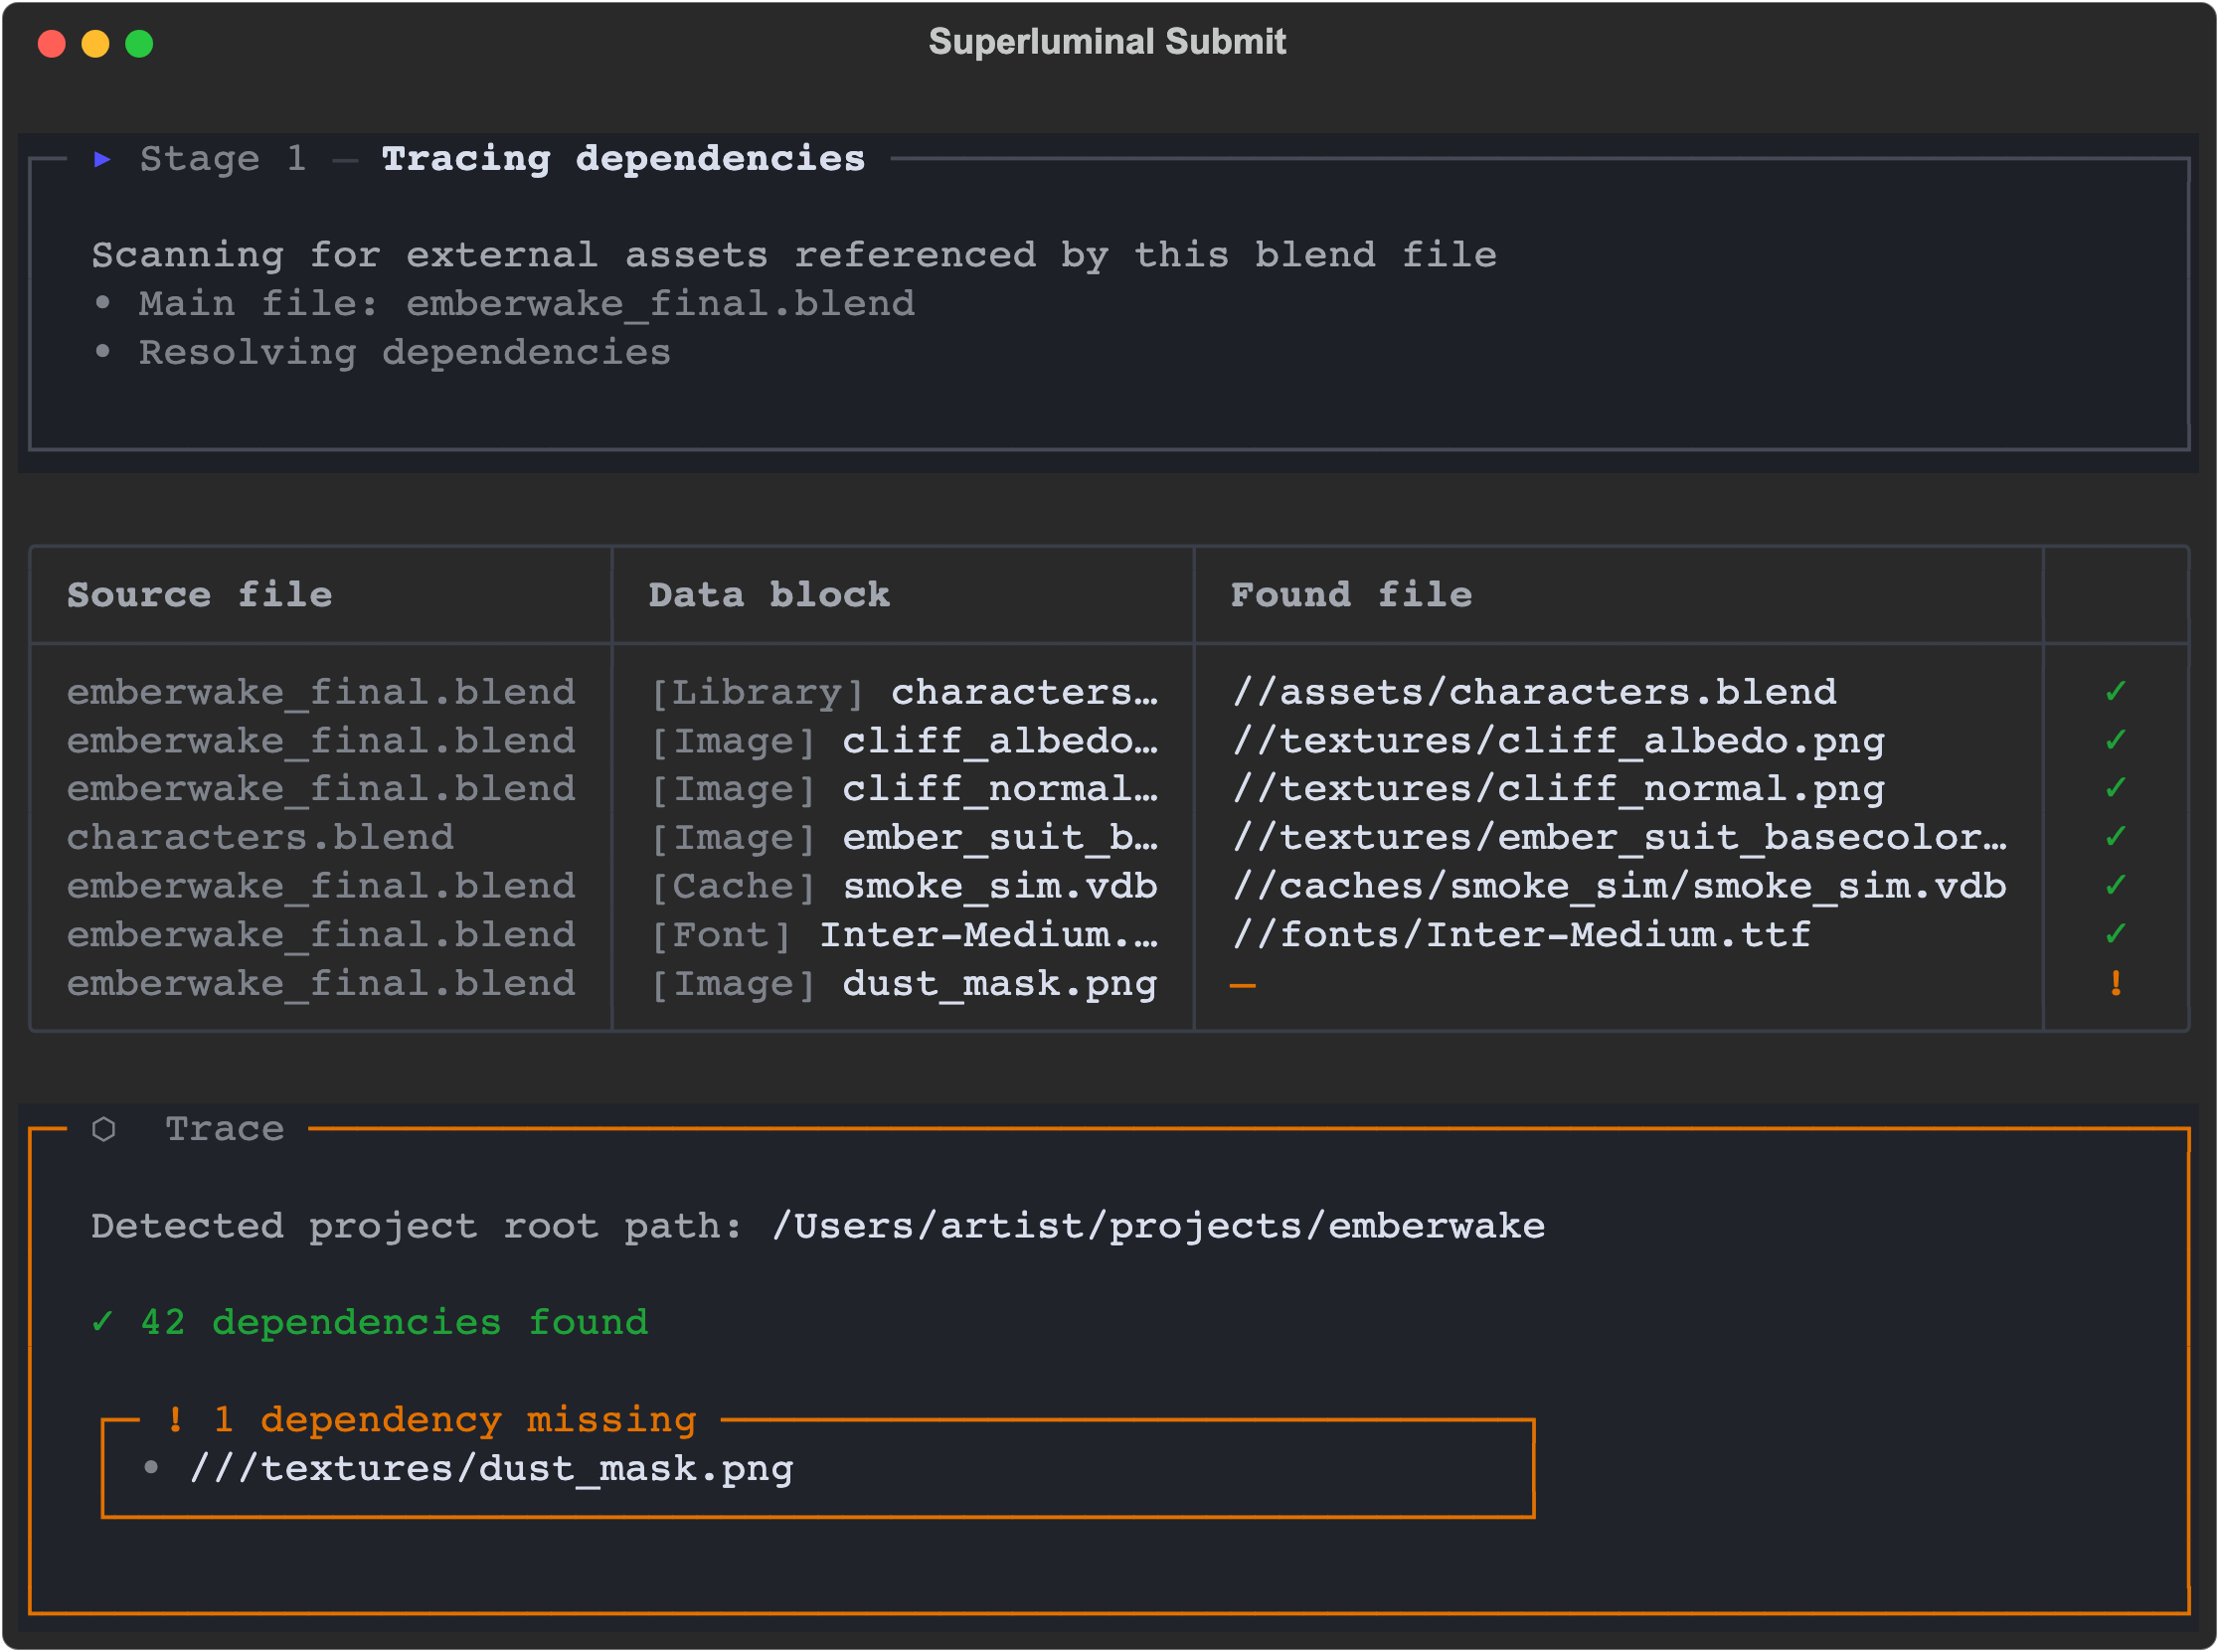The height and width of the screenshot is (1652, 2219).
Task: Click the //caches/smoke_sim/smoke_sim.vdb found path
Action: click(1619, 886)
